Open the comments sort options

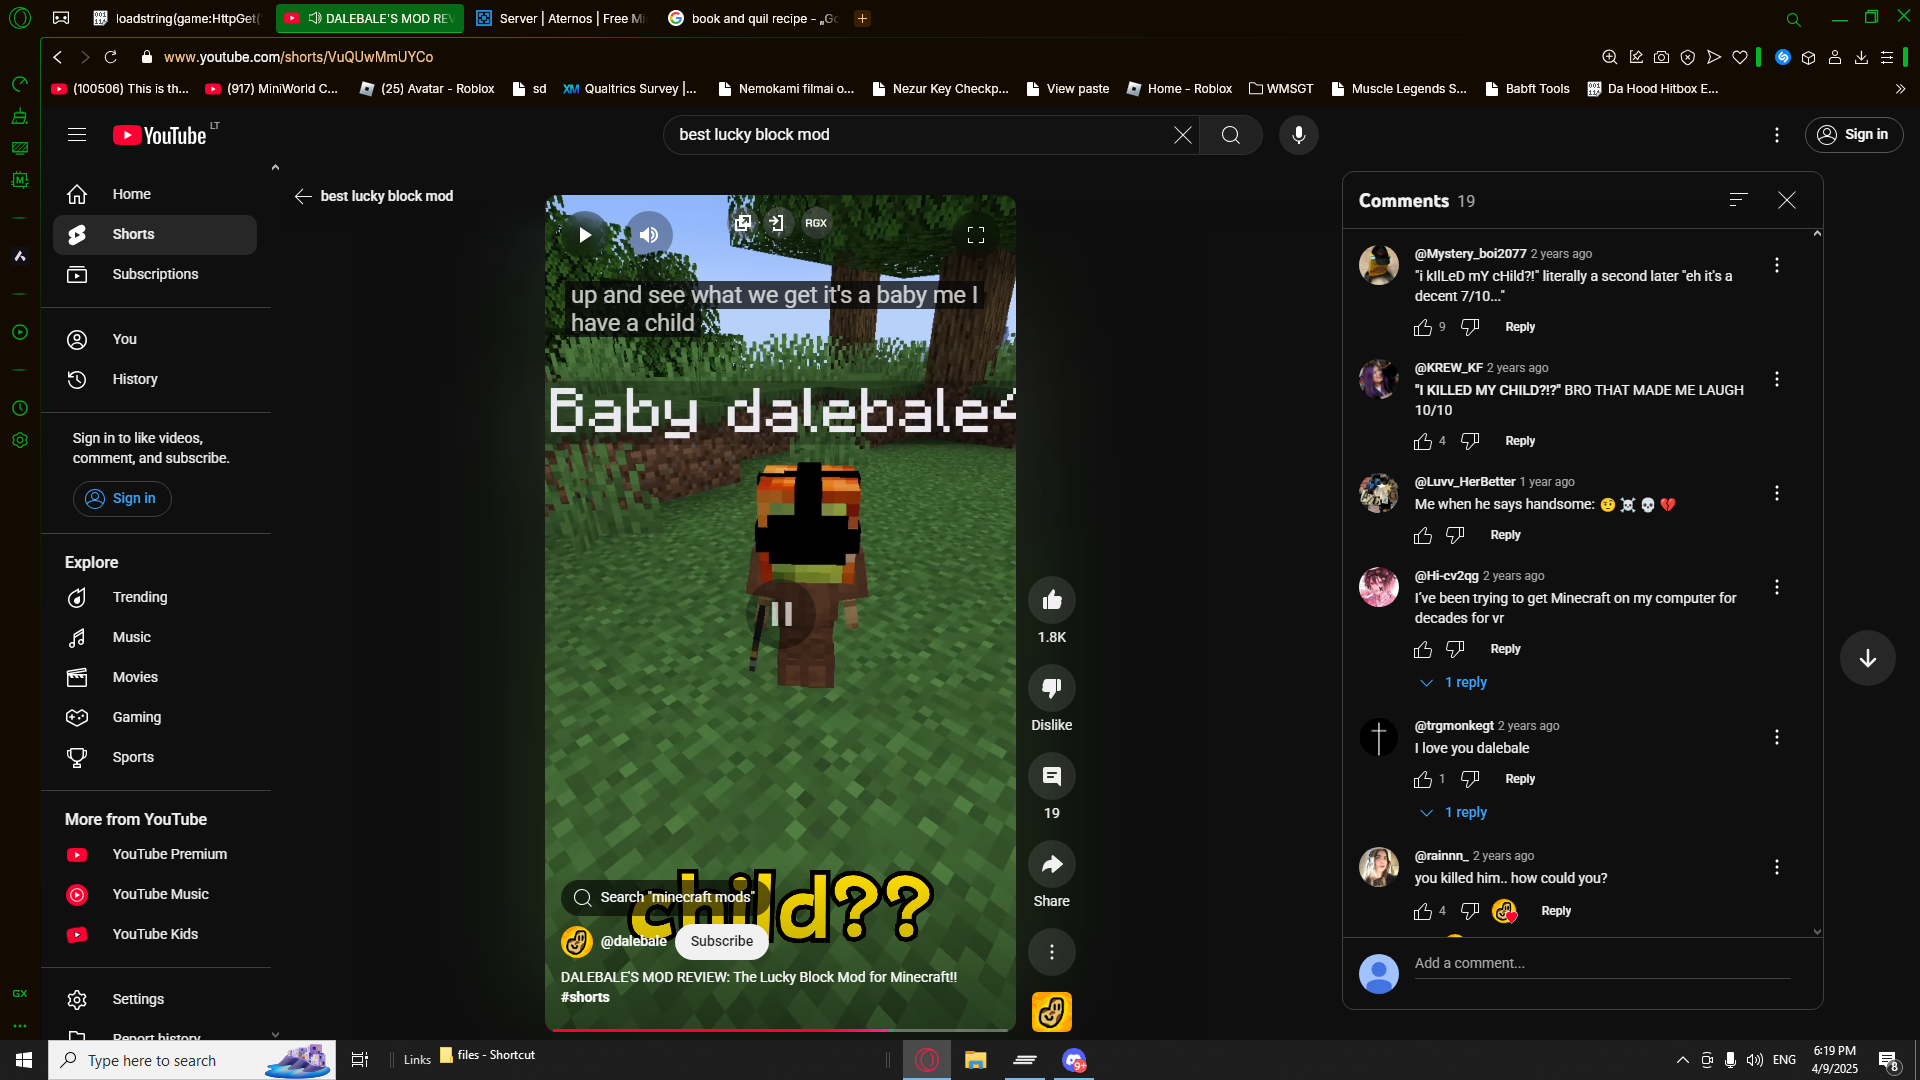click(1739, 200)
